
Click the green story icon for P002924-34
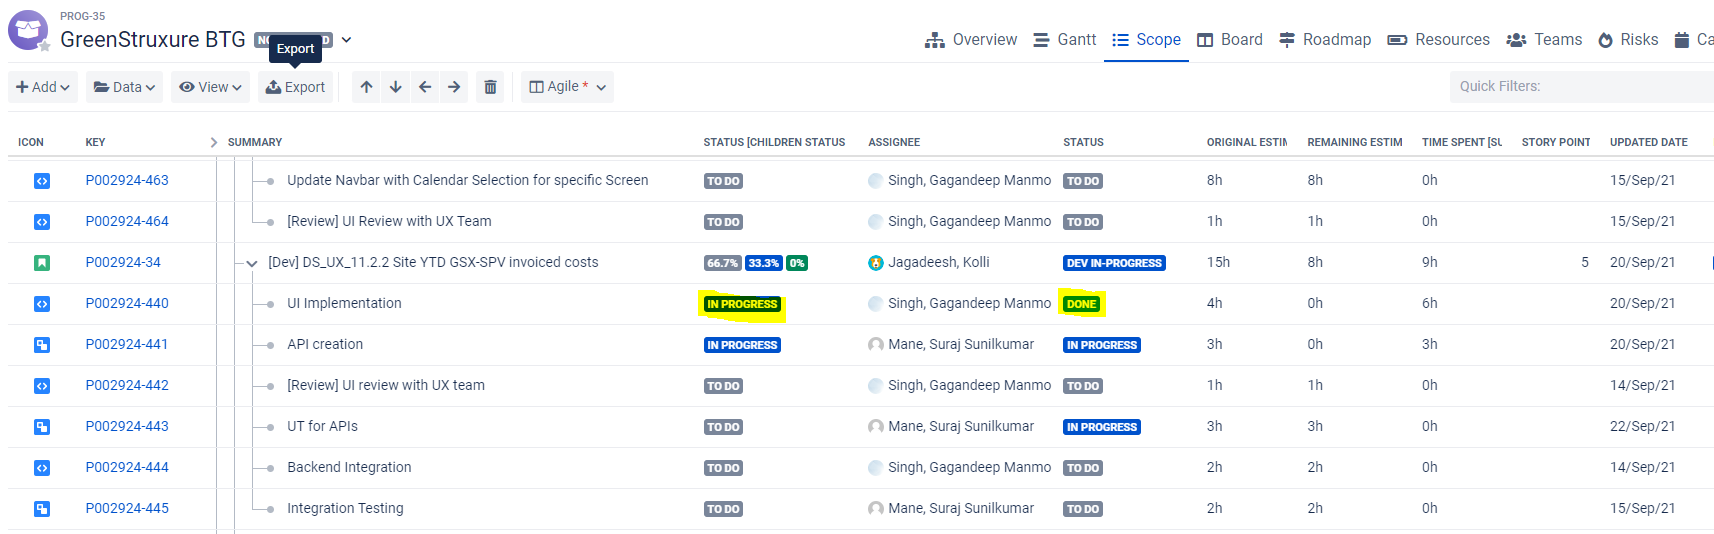(42, 263)
